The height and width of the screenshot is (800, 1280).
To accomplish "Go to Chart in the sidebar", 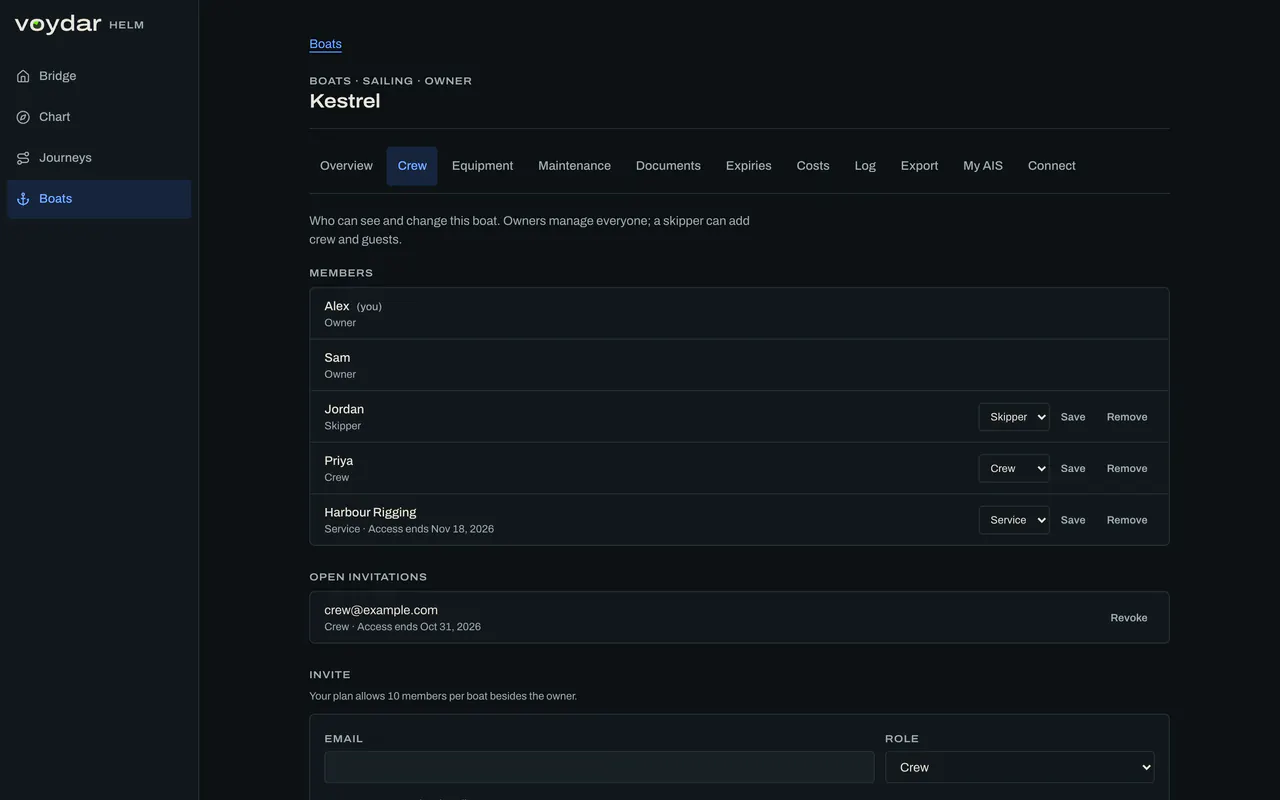I will (99, 117).
